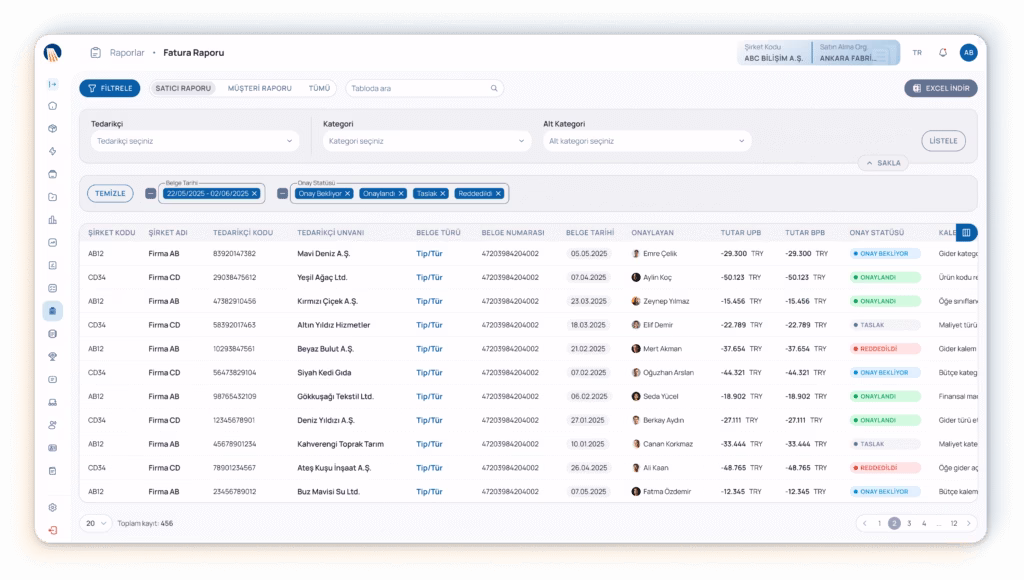Open the cube icon in sidebar
Viewport: 1024px width, 580px height.
(x=53, y=128)
